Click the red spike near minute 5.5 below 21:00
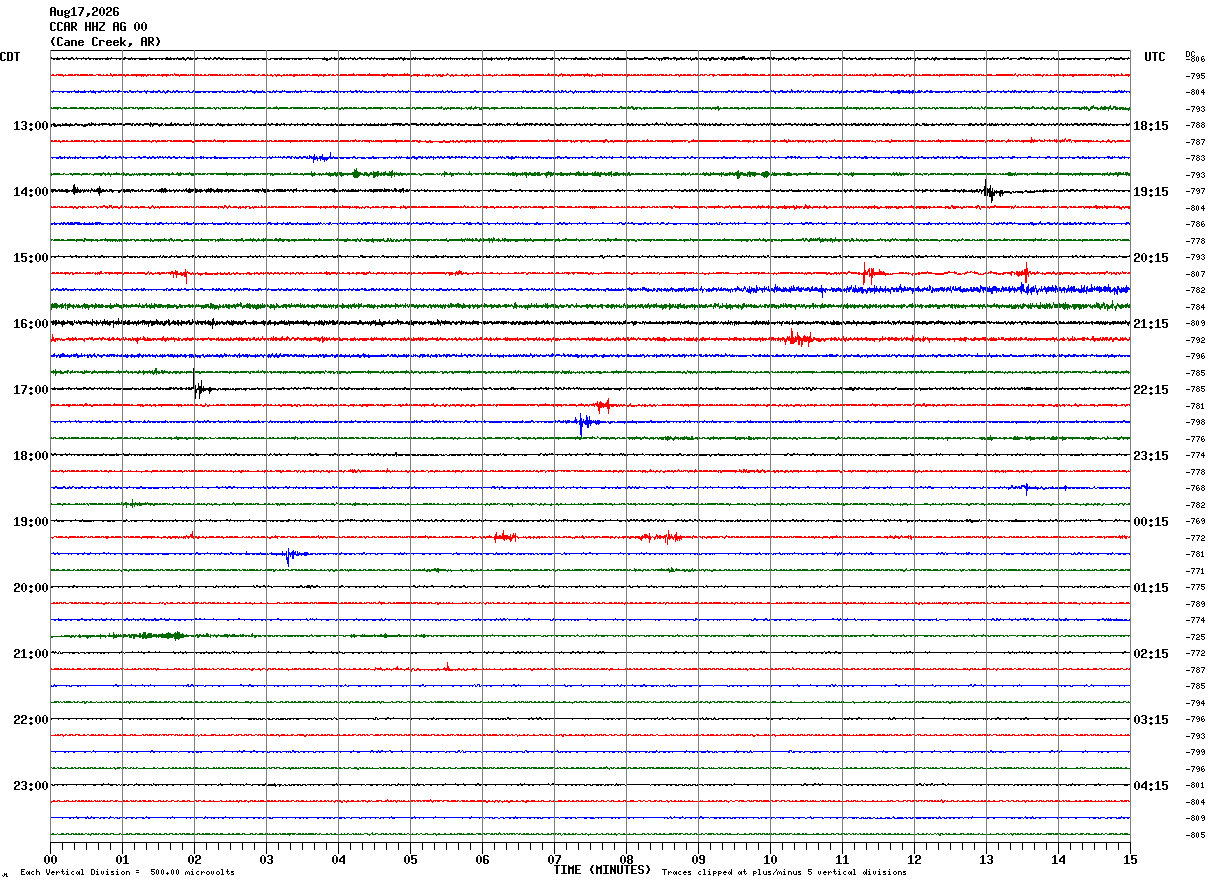Screen dimensions: 1210x886 tap(447, 667)
